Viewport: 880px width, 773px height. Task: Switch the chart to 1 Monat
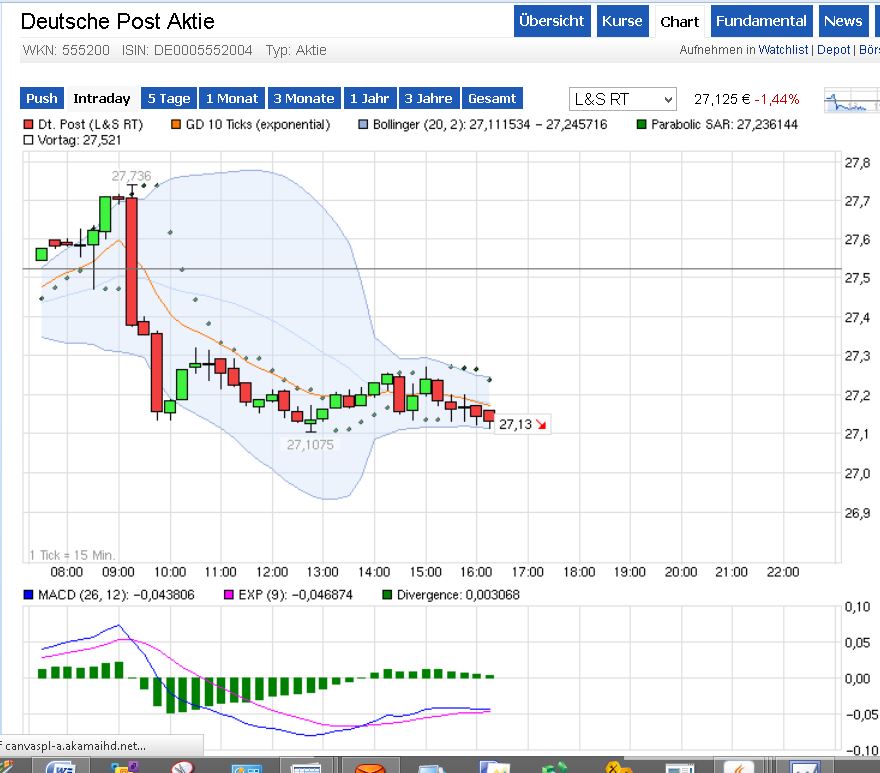pos(231,98)
